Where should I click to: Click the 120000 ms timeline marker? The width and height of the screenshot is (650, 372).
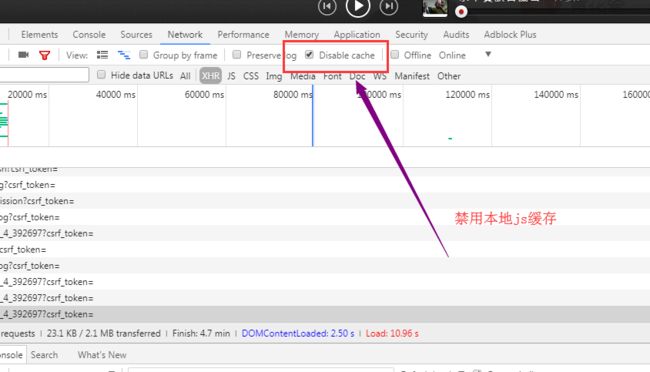click(468, 95)
